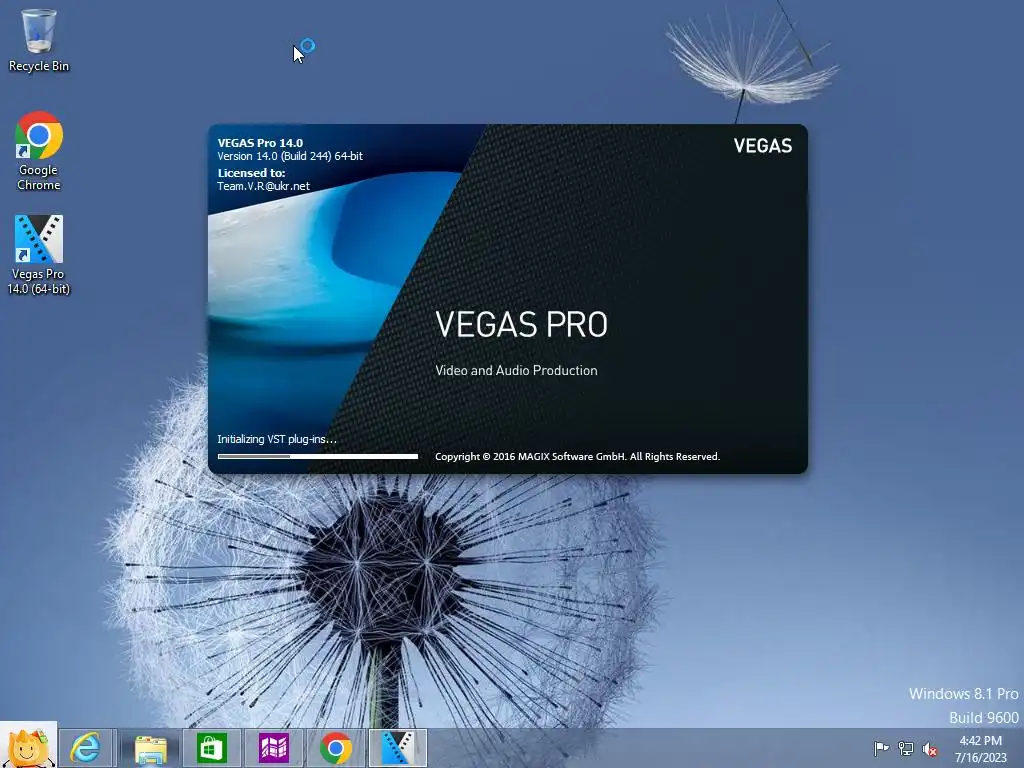Open the Start button in taskbar
This screenshot has width=1024, height=768.
pyautogui.click(x=28, y=745)
